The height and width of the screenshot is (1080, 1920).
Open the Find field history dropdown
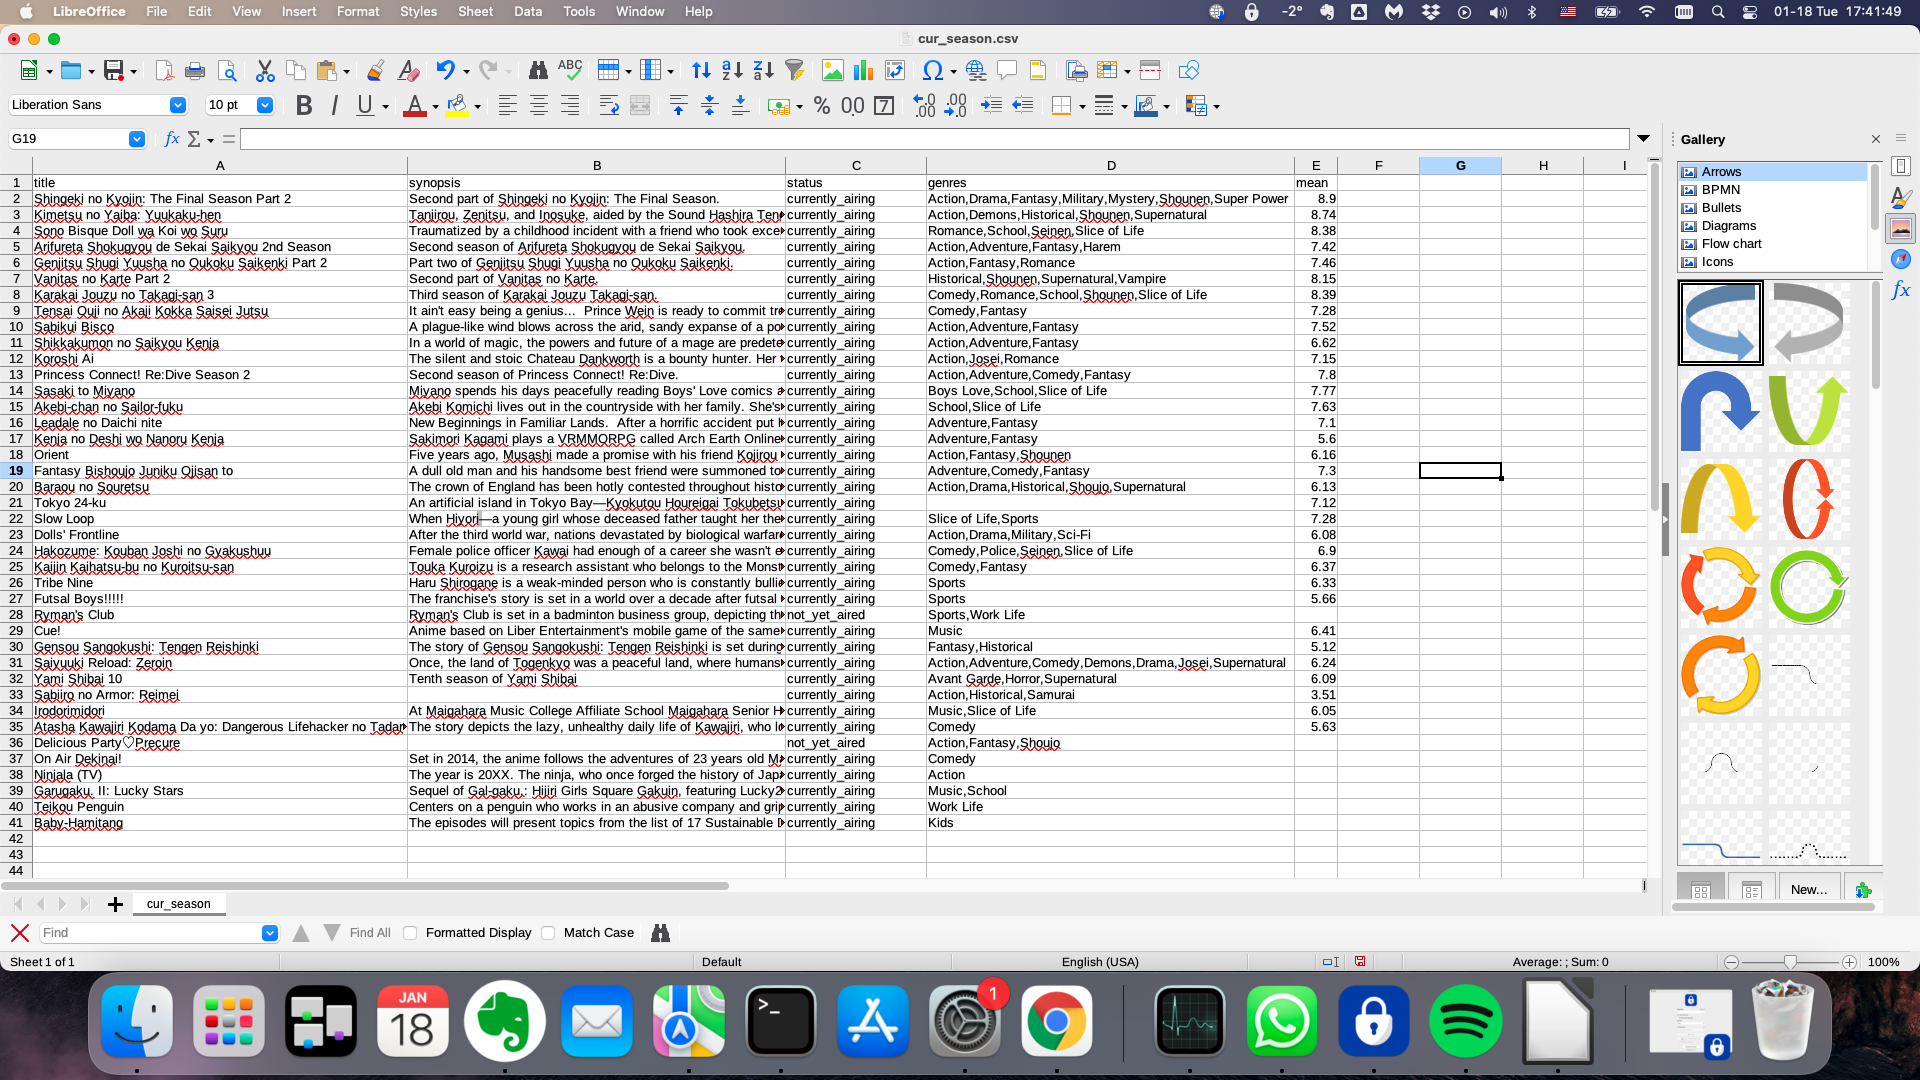270,933
